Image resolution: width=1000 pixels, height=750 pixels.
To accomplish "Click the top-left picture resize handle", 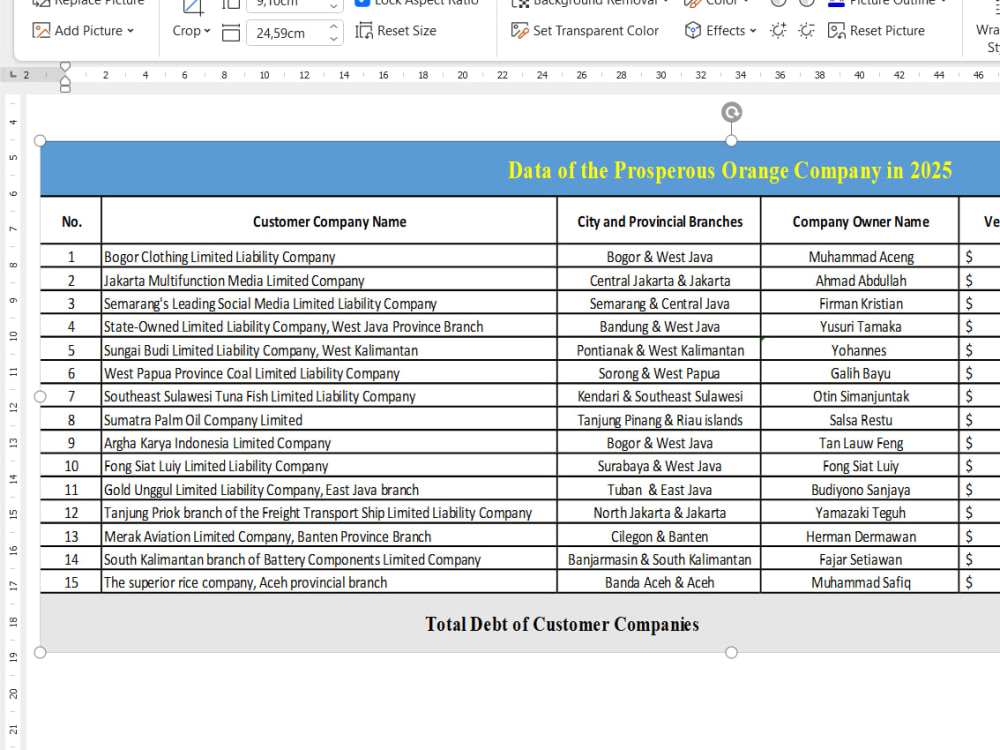I will pos(40,140).
